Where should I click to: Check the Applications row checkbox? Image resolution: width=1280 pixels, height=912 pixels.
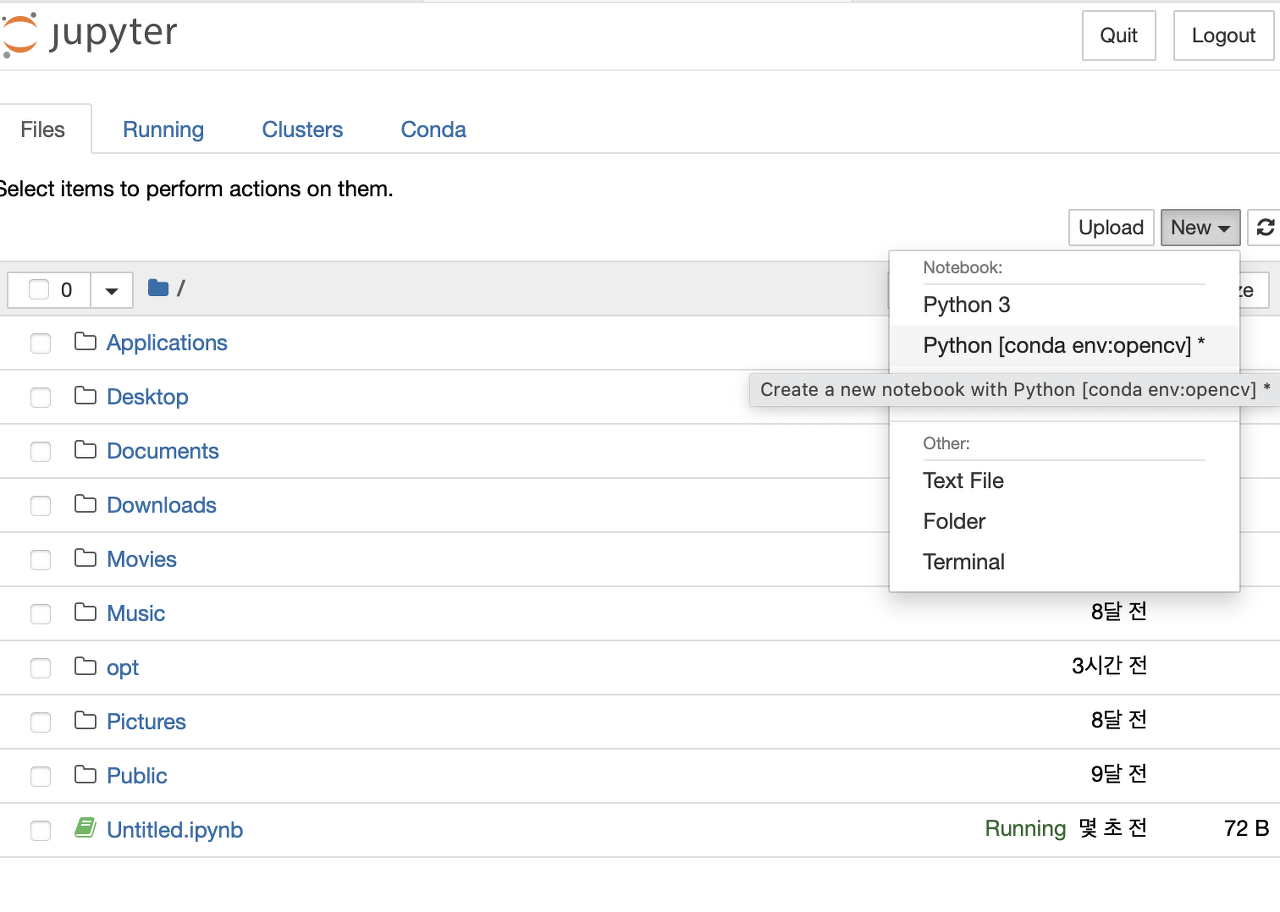click(x=40, y=344)
